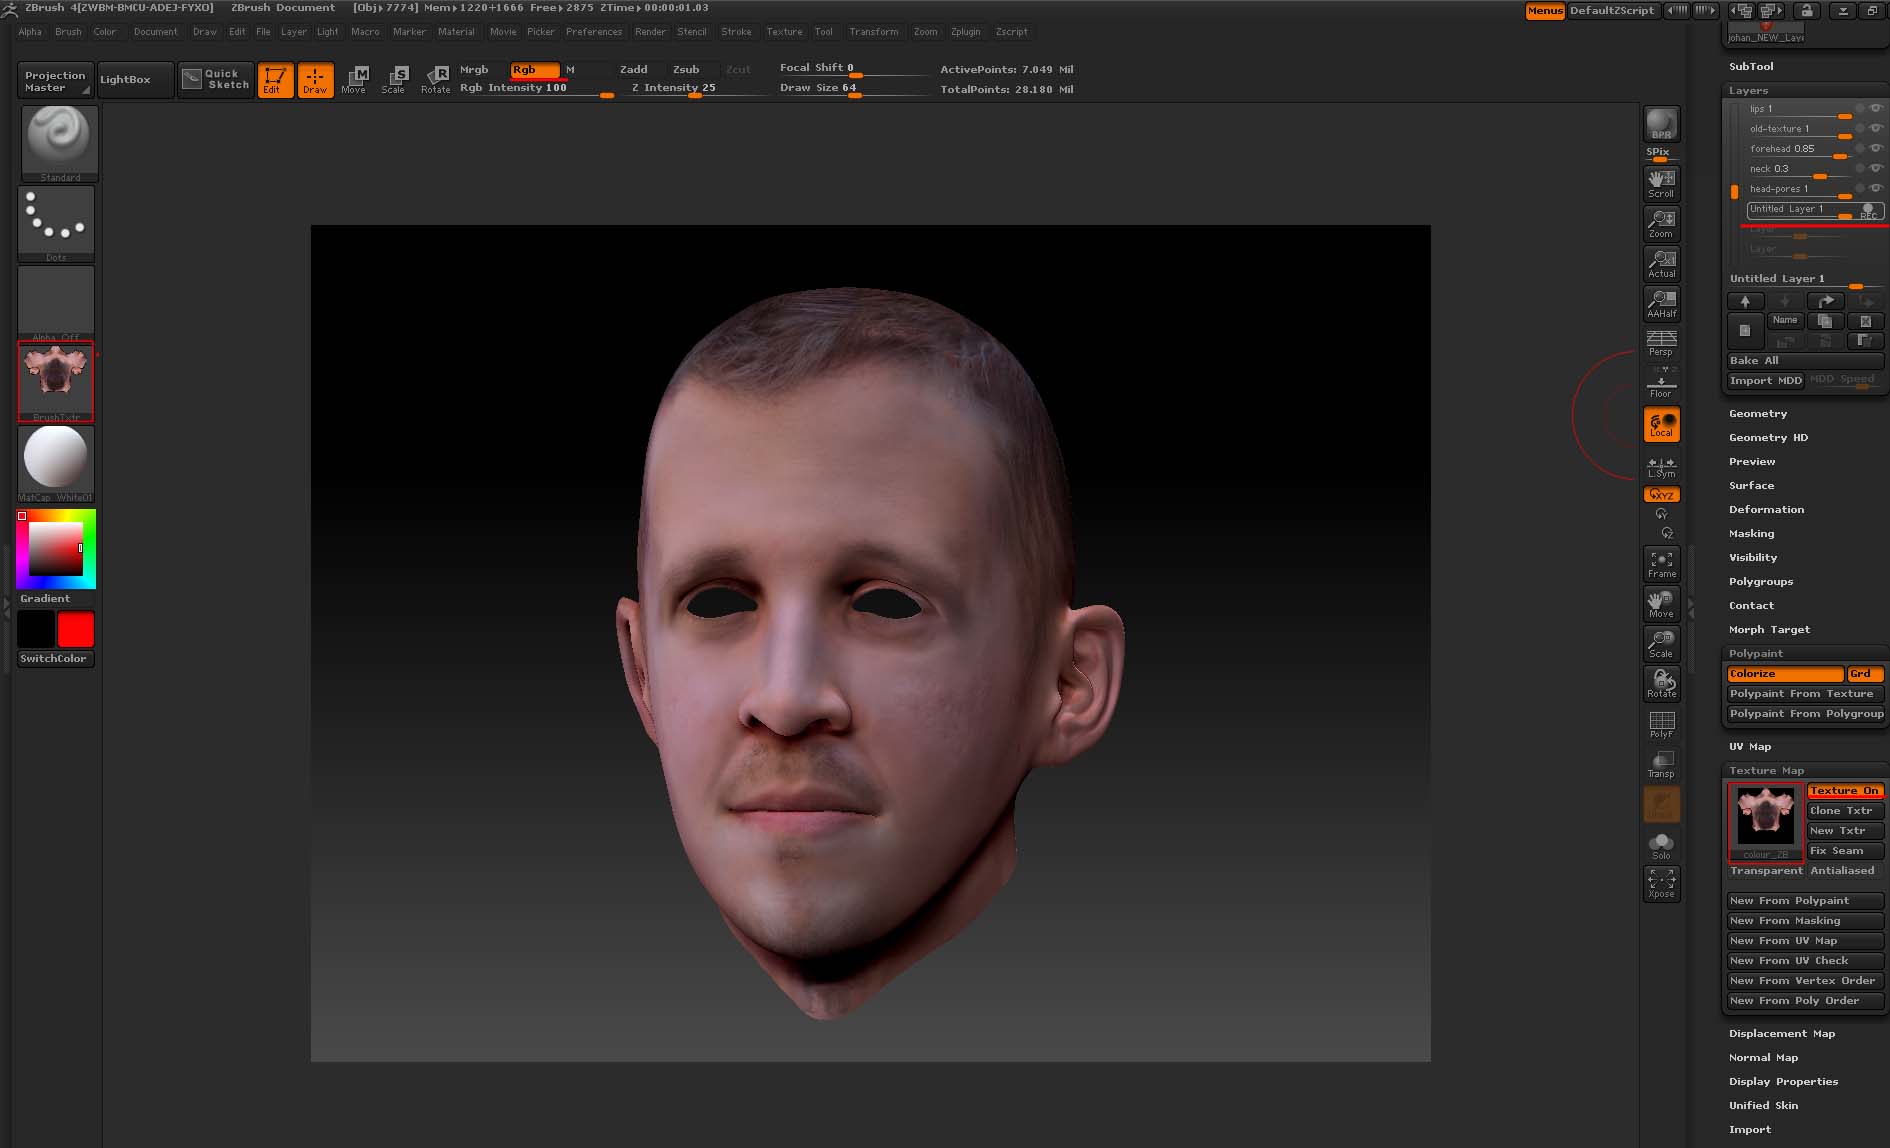Open the Texture menu
Screen dimensions: 1890x1148
784,32
